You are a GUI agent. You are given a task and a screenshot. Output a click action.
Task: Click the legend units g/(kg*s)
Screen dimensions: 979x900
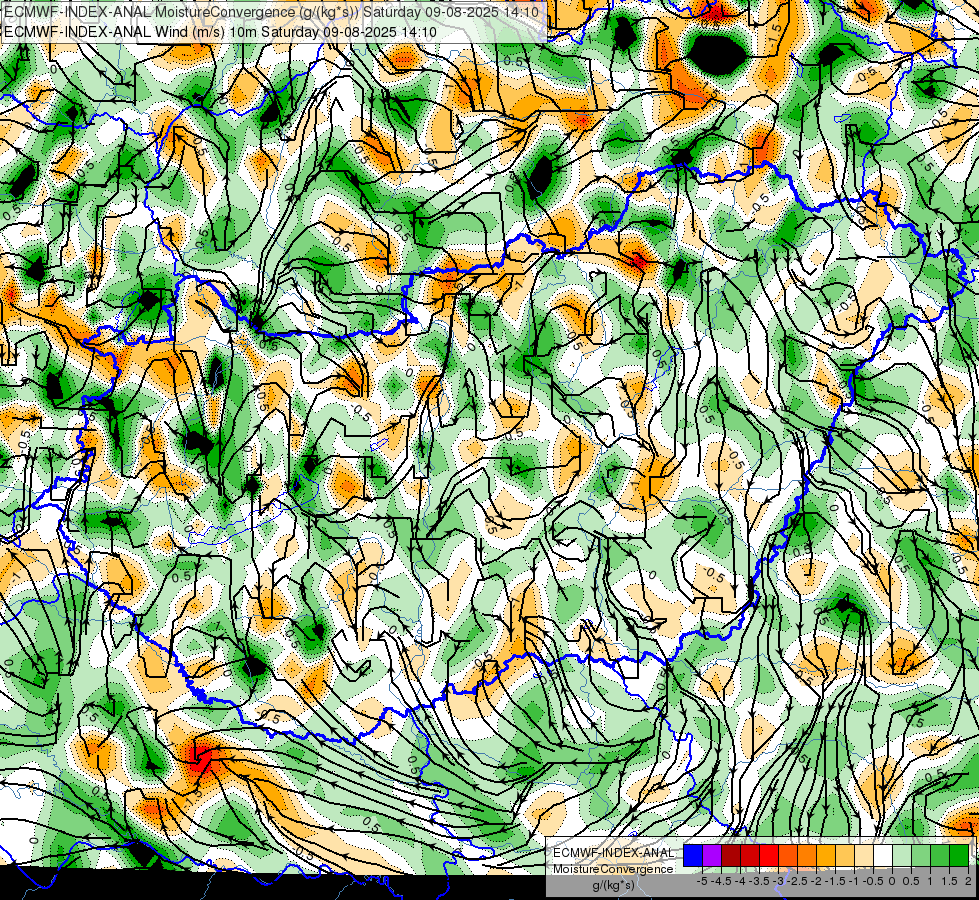coord(613,886)
